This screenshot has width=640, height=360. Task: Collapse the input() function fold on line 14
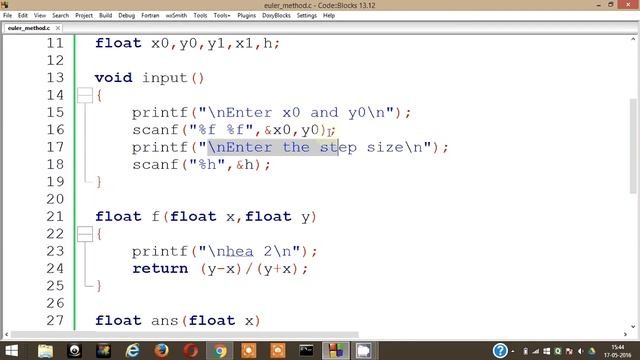click(x=85, y=96)
